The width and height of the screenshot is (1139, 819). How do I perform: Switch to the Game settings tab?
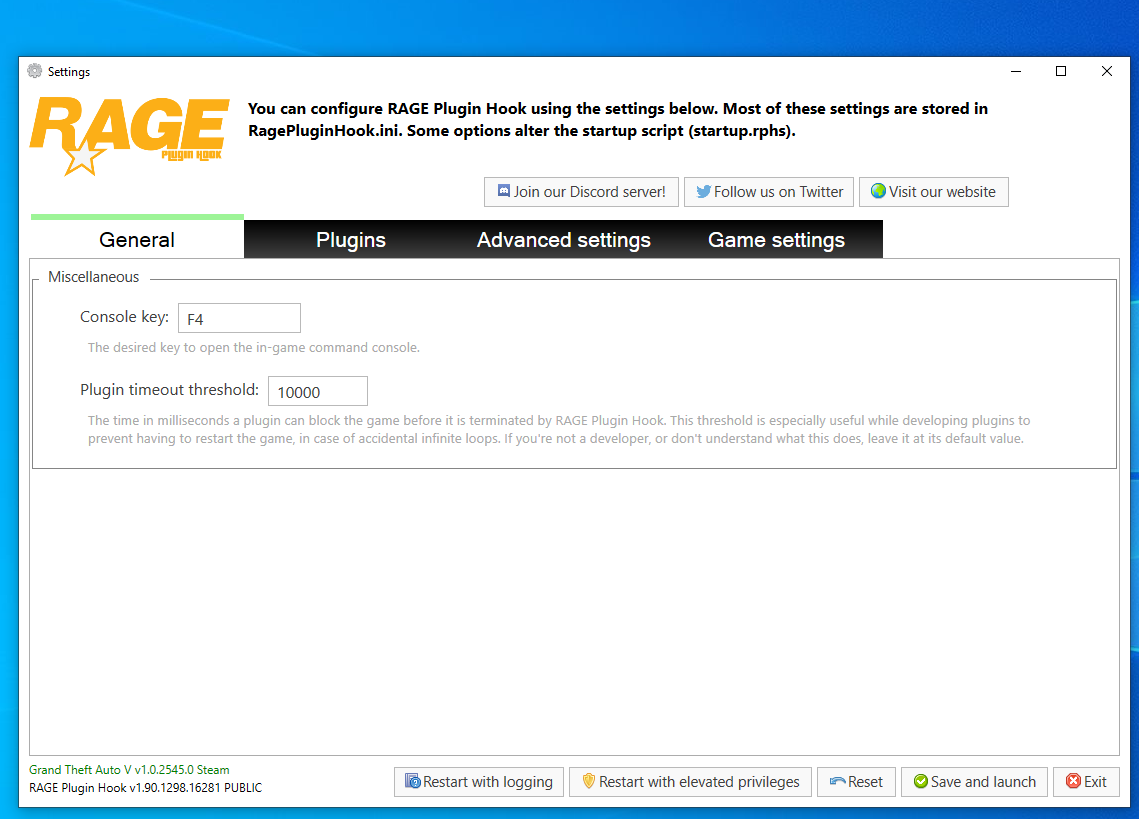(x=777, y=239)
